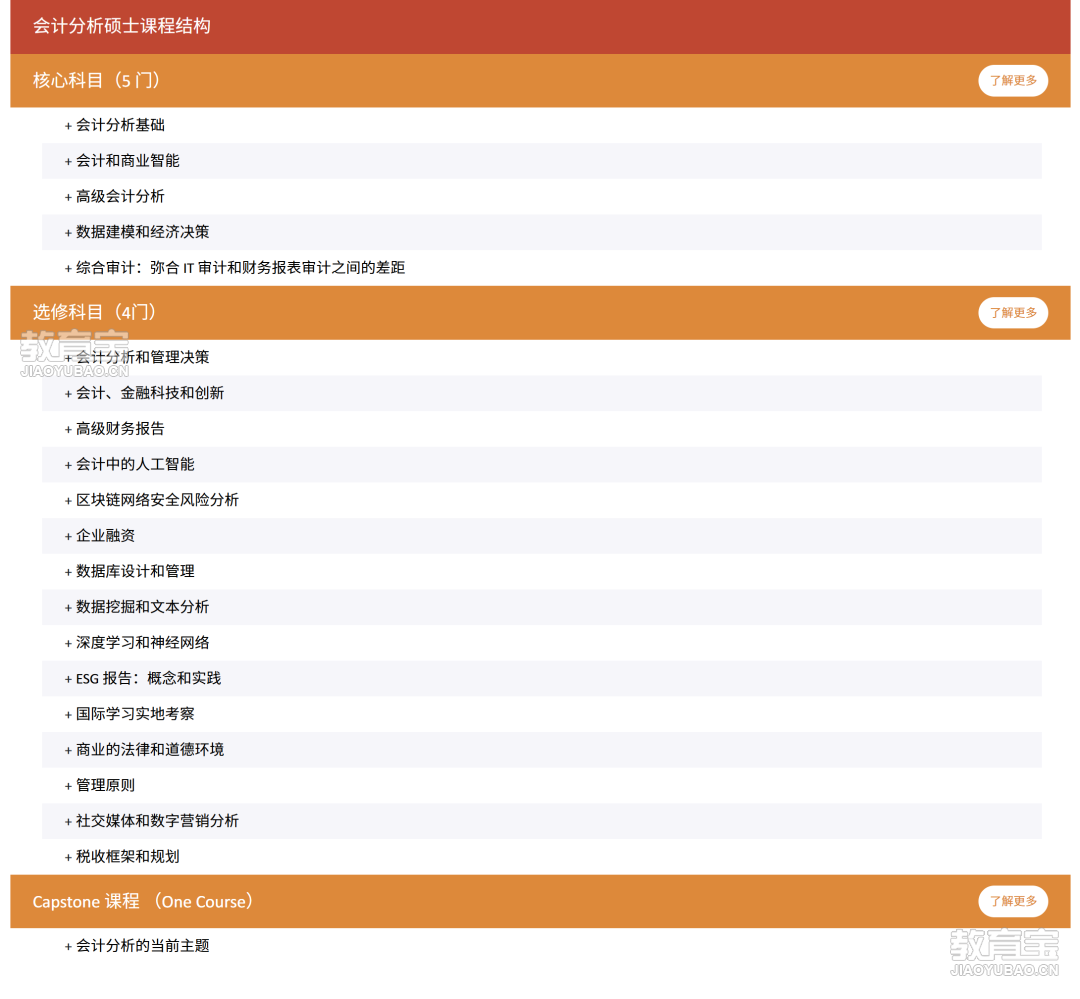Click 了解更多 button in 核心科目 section
1080x999 pixels.
tap(1012, 81)
